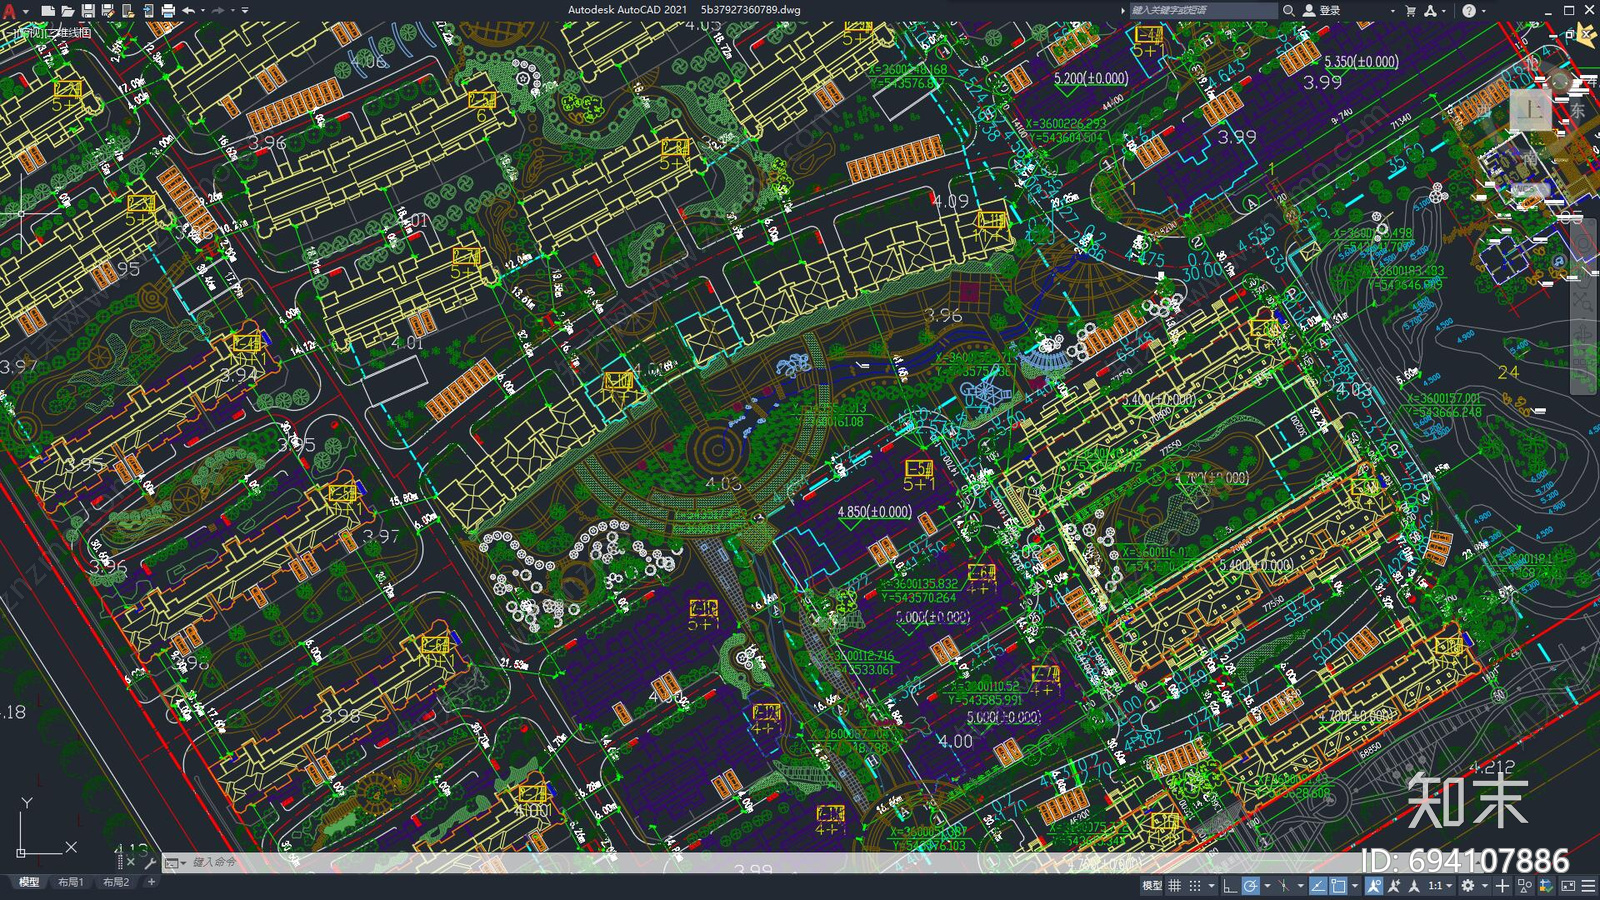Plot the drawing with printer icon
Viewport: 1600px width, 900px height.
168,11
